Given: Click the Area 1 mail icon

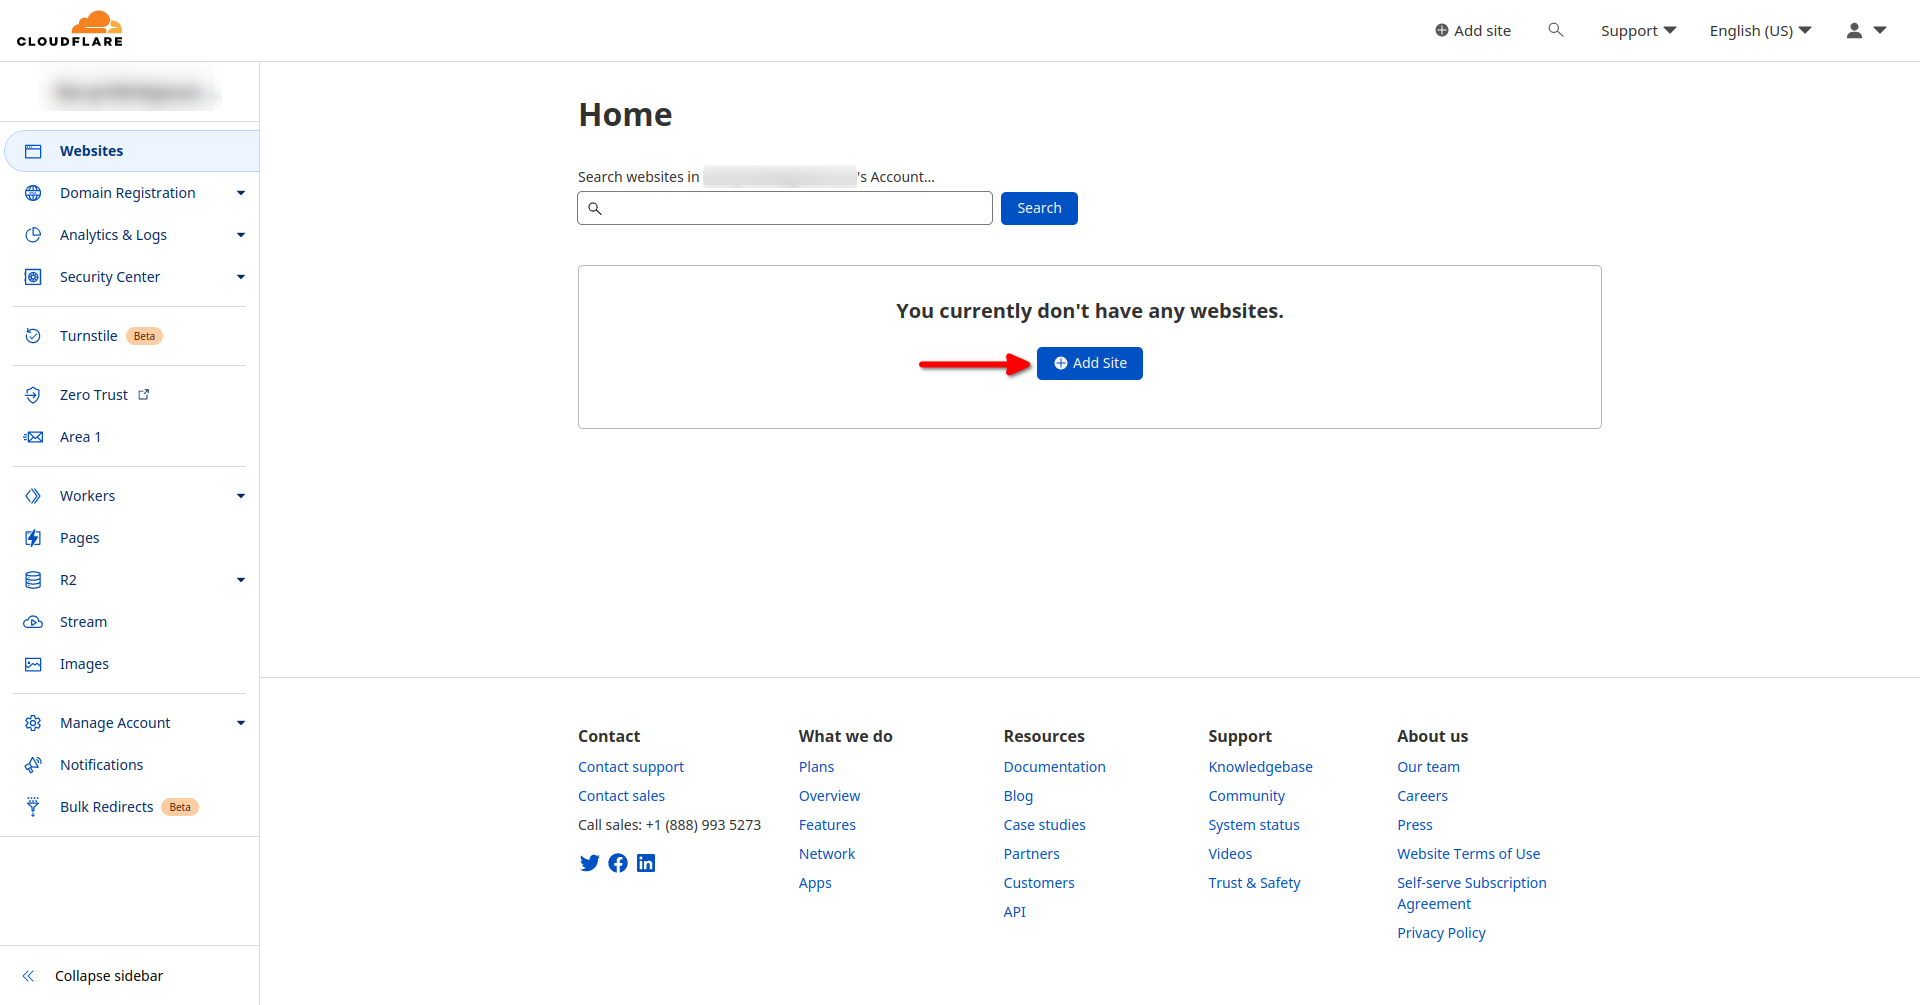Looking at the screenshot, I should pyautogui.click(x=33, y=437).
